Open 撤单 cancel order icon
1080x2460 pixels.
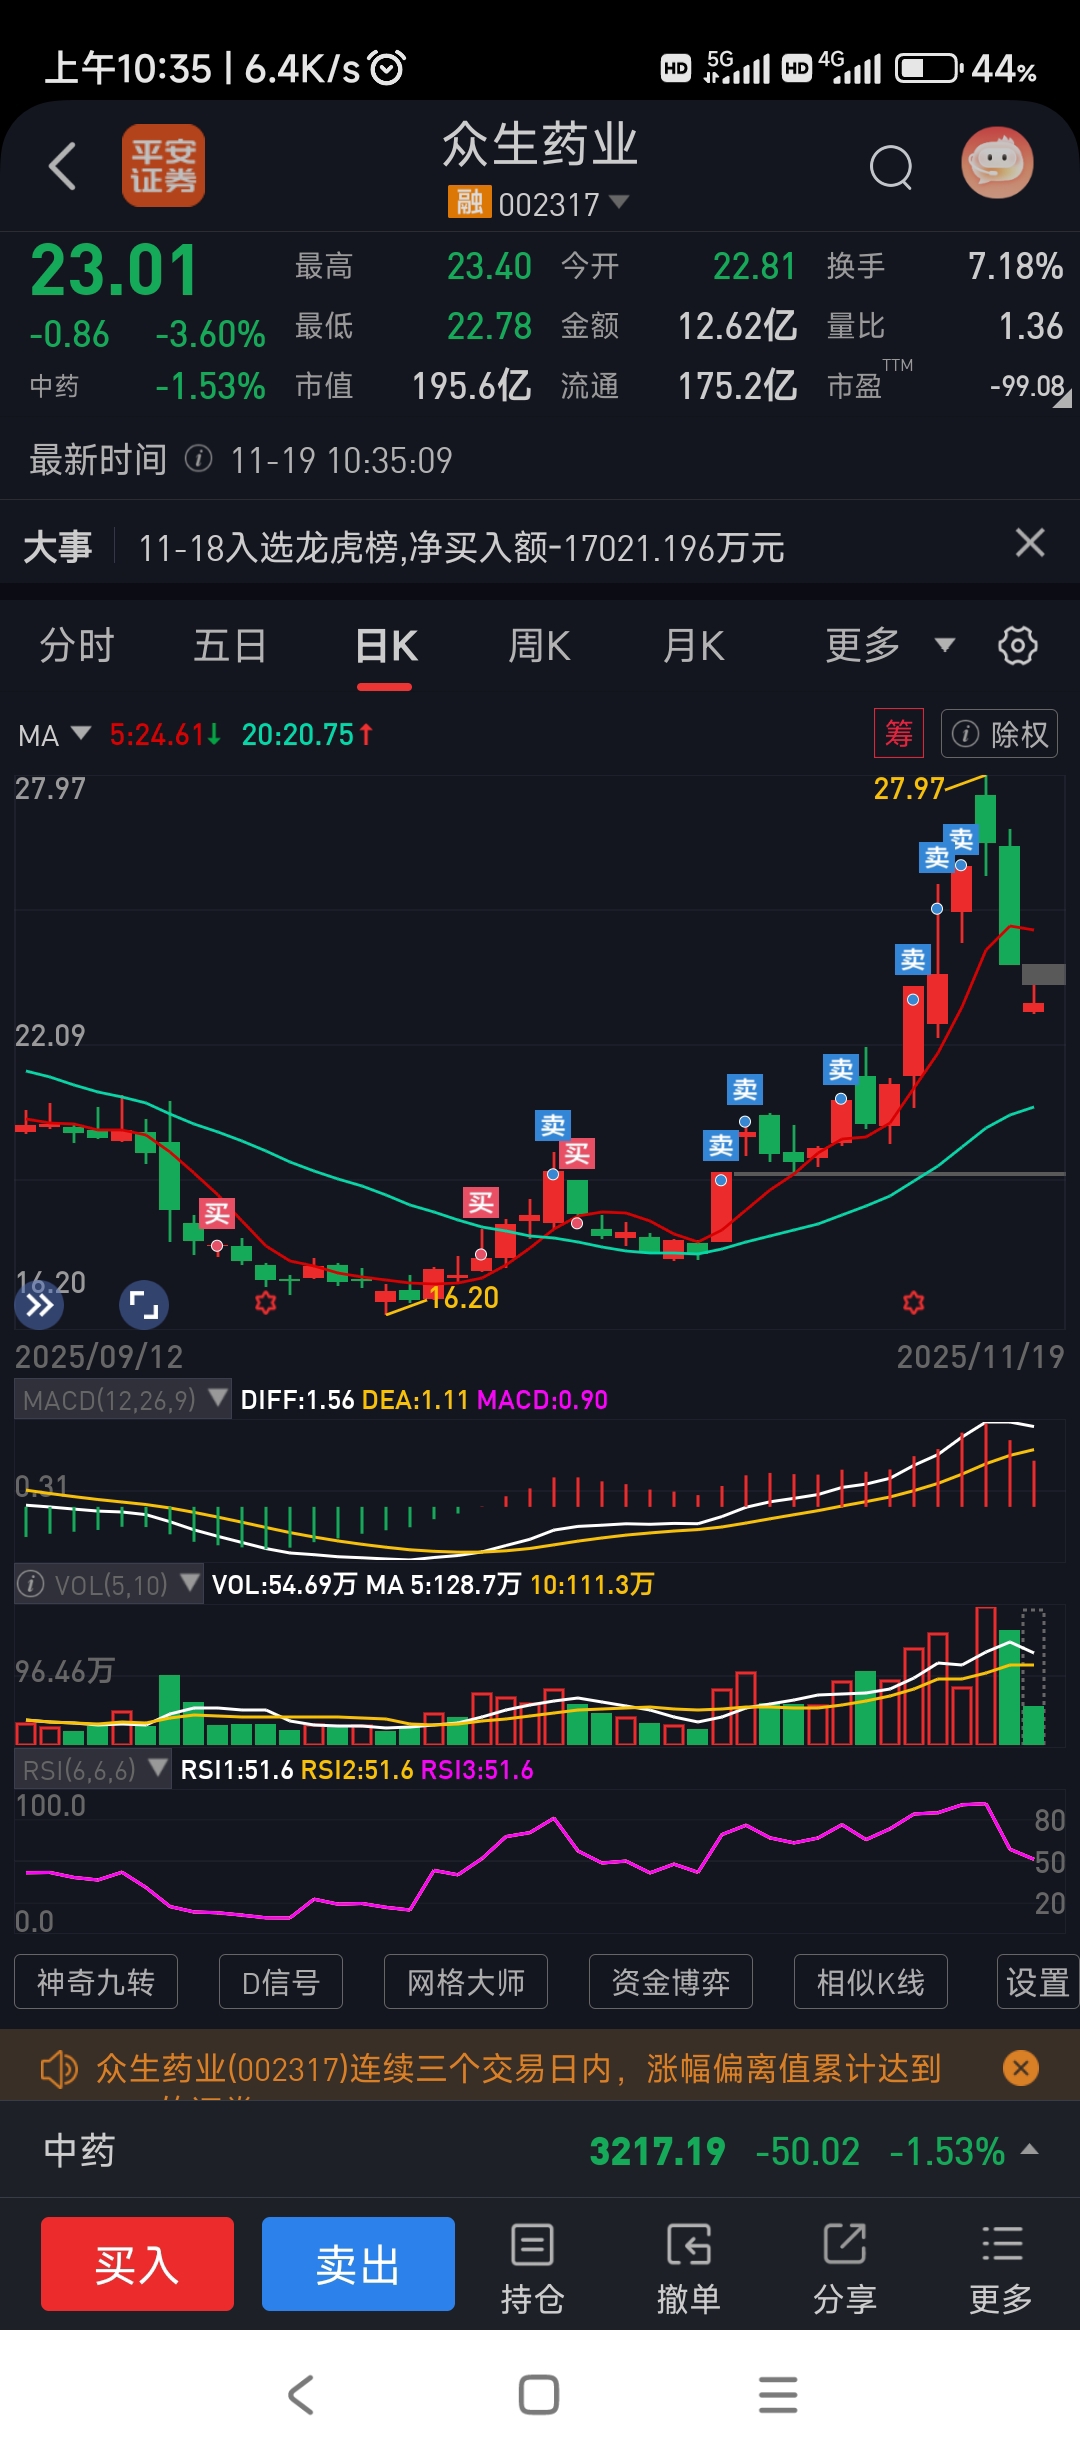click(x=688, y=2268)
